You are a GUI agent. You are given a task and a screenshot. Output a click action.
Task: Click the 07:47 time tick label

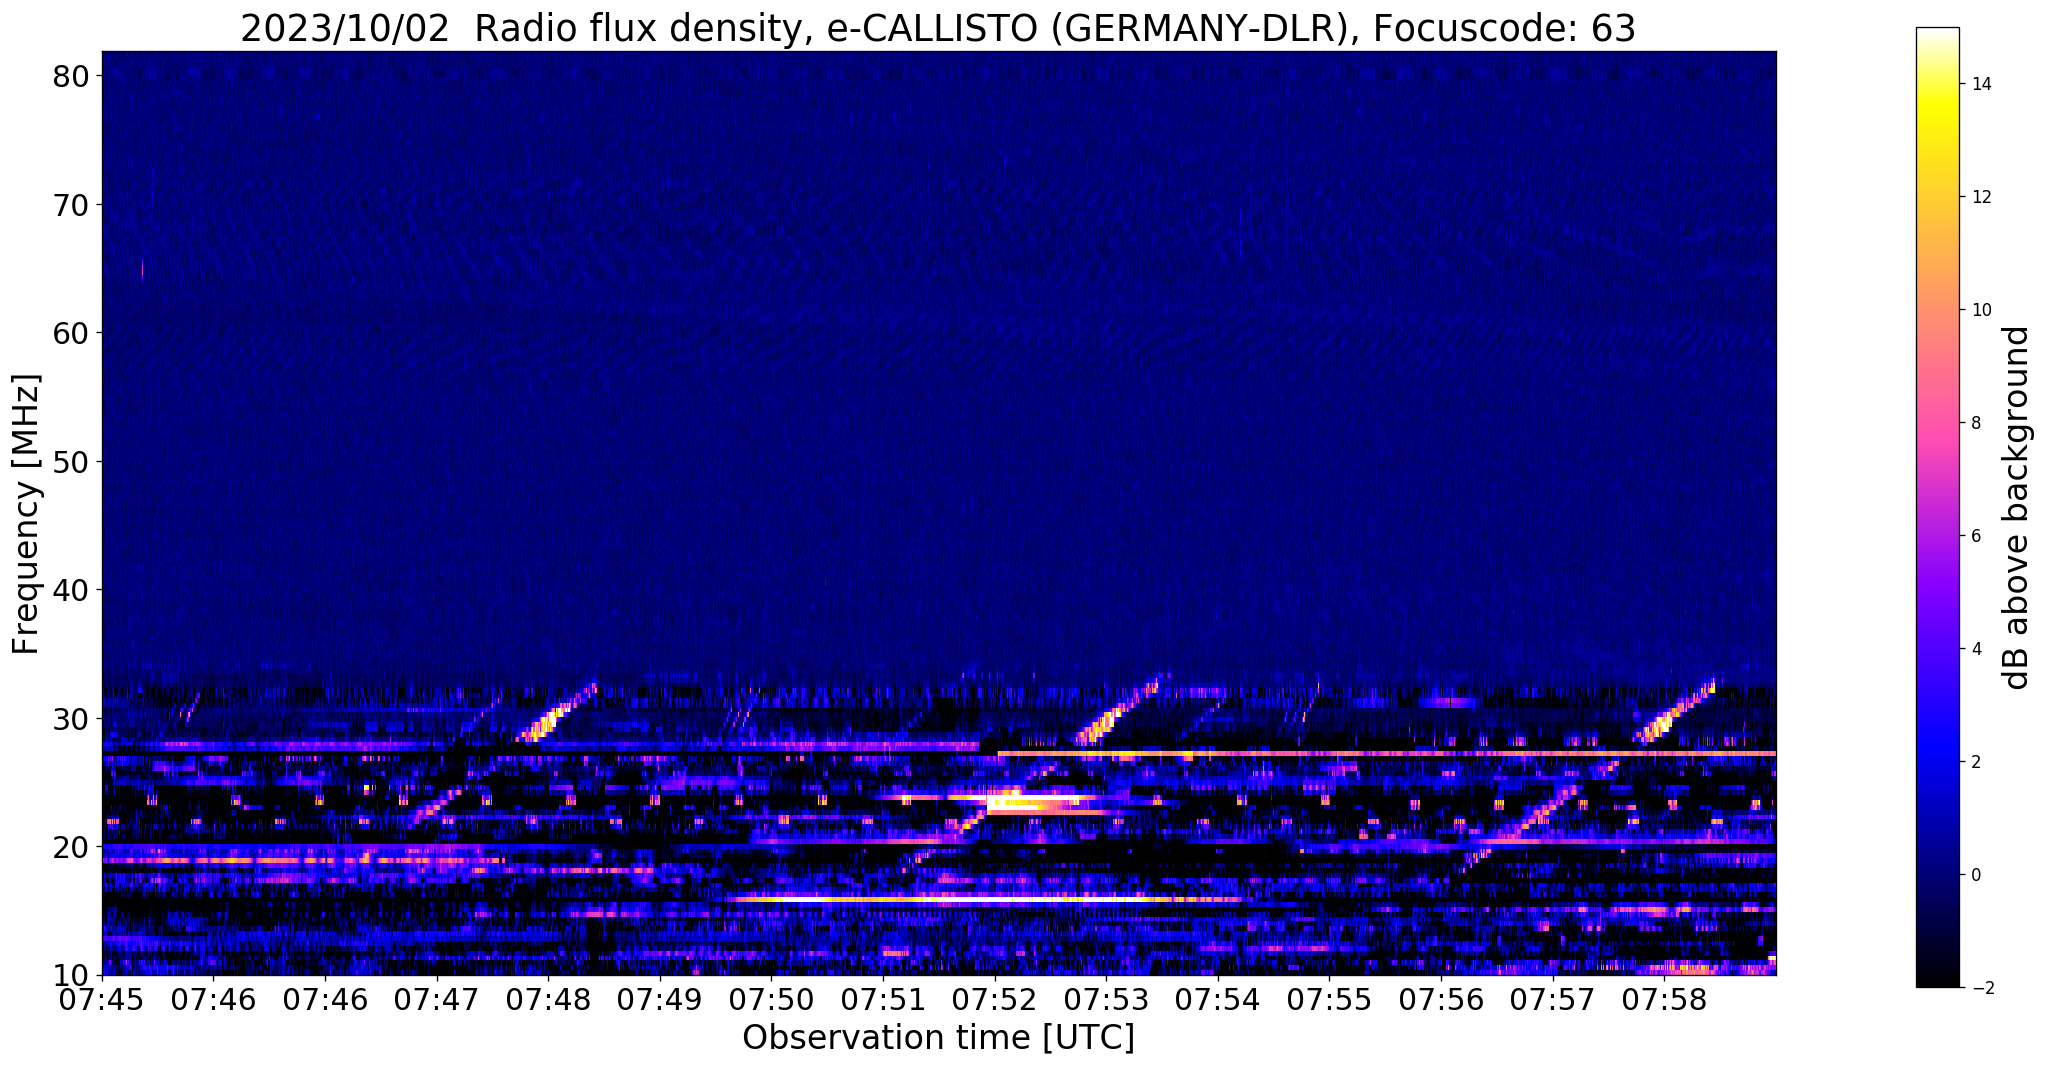(436, 1000)
